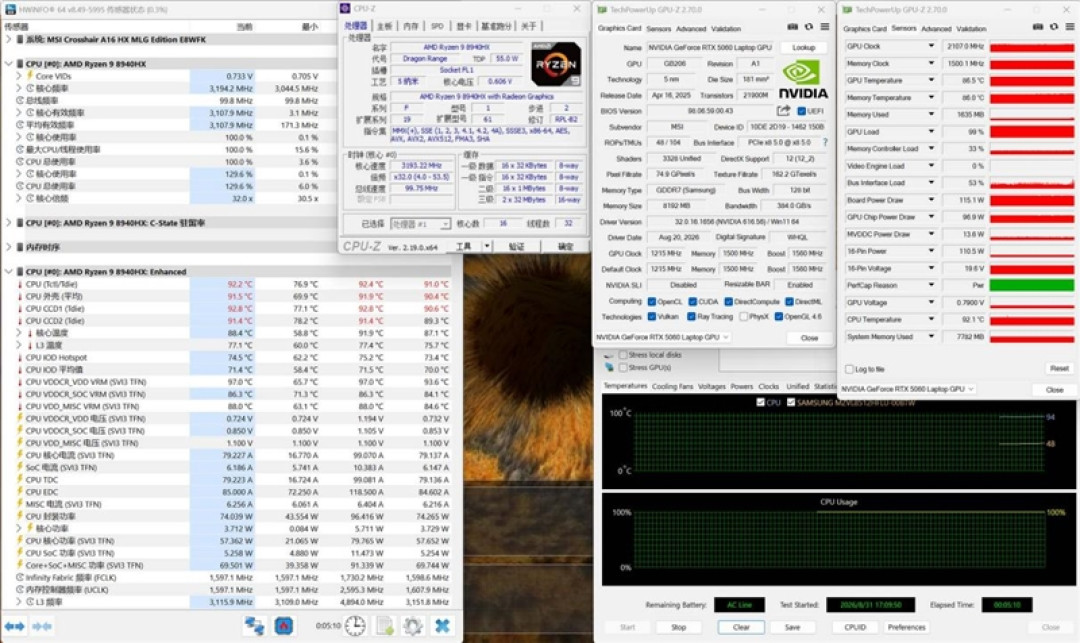The height and width of the screenshot is (643, 1080).
Task: Switch to CPU-Z 主板 tab
Action: tap(384, 26)
